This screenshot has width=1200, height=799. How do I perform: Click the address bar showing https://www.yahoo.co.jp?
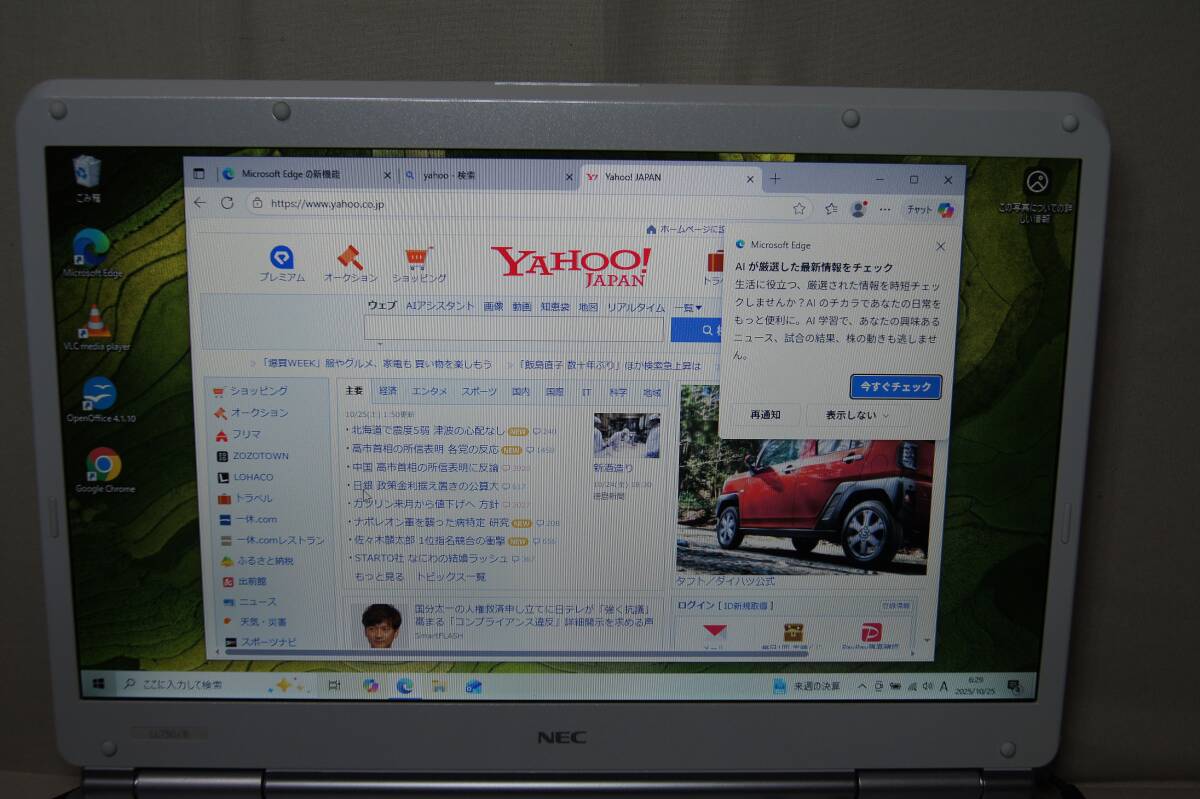click(528, 206)
